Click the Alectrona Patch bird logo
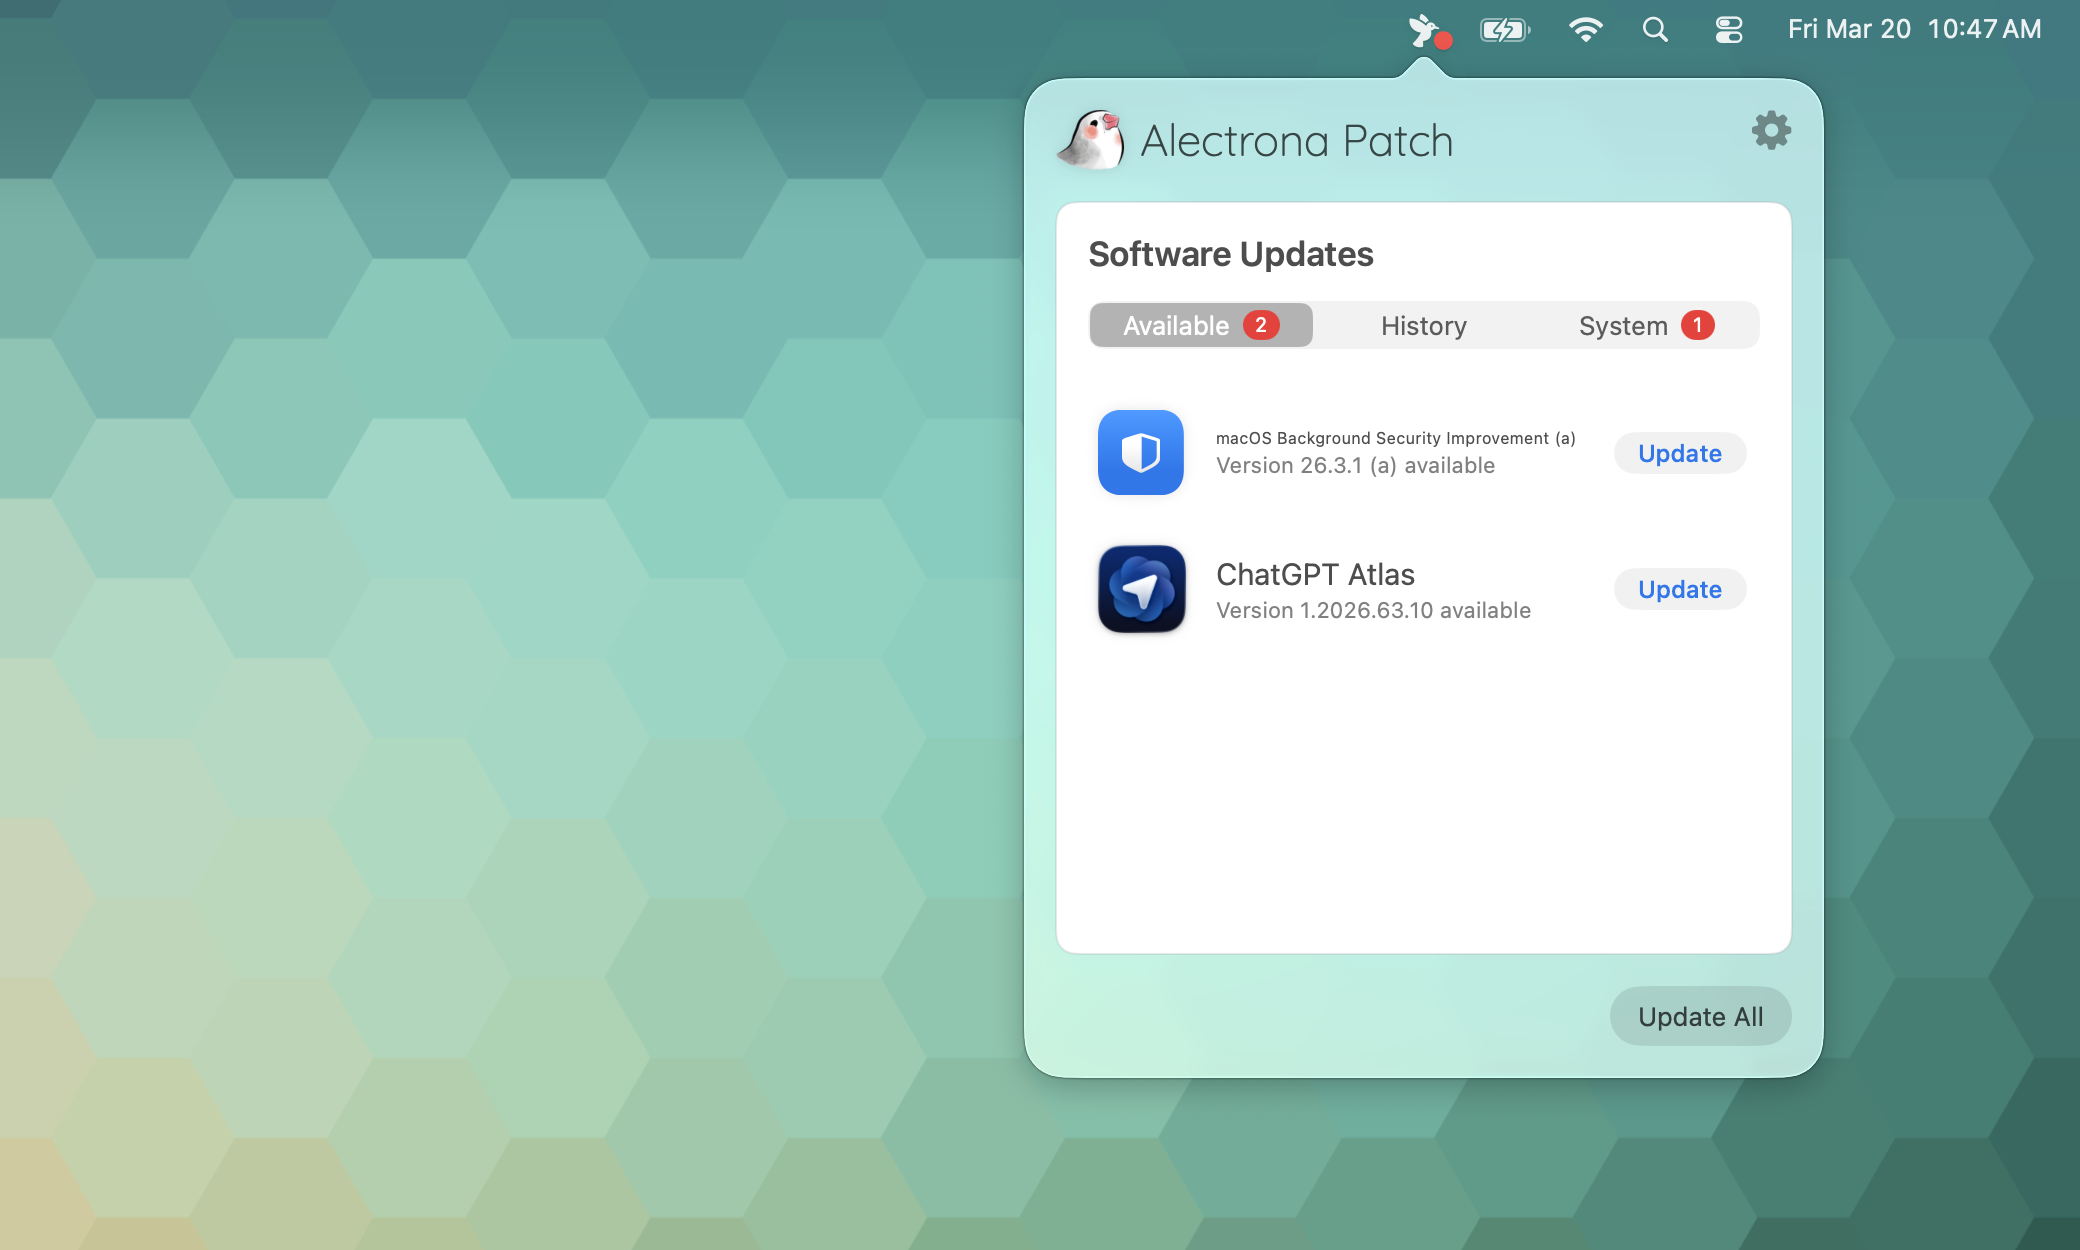Screen dimensions: 2080x1250 (x=1092, y=140)
